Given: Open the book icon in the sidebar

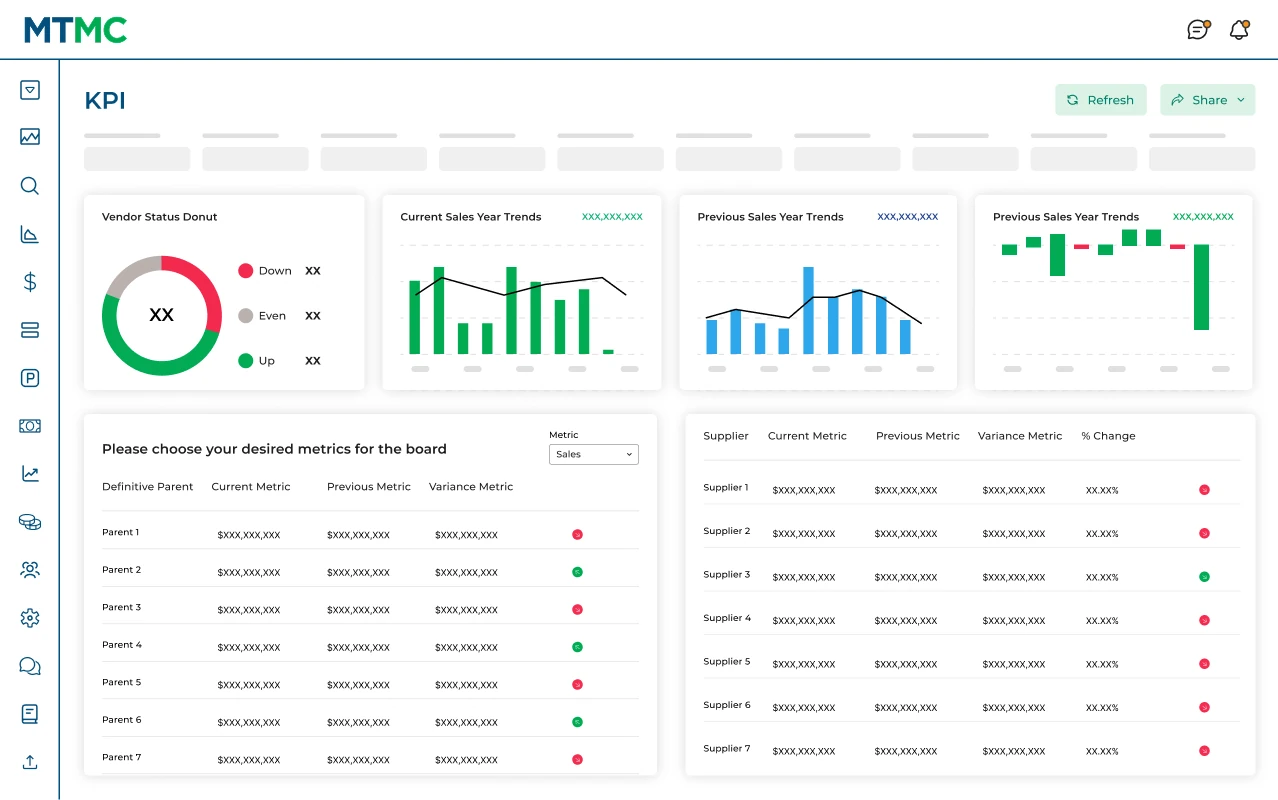Looking at the screenshot, I should point(30,714).
